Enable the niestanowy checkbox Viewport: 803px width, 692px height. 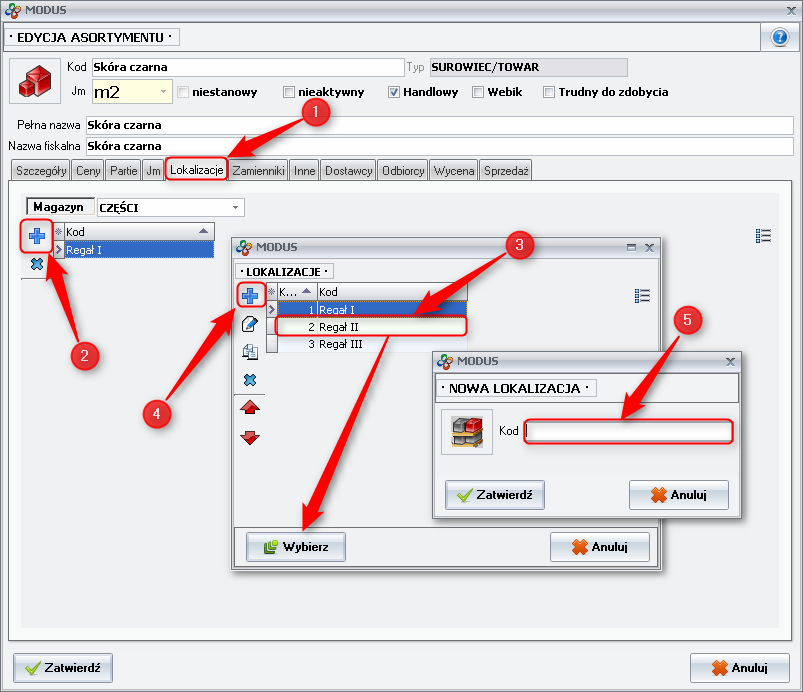click(x=183, y=92)
